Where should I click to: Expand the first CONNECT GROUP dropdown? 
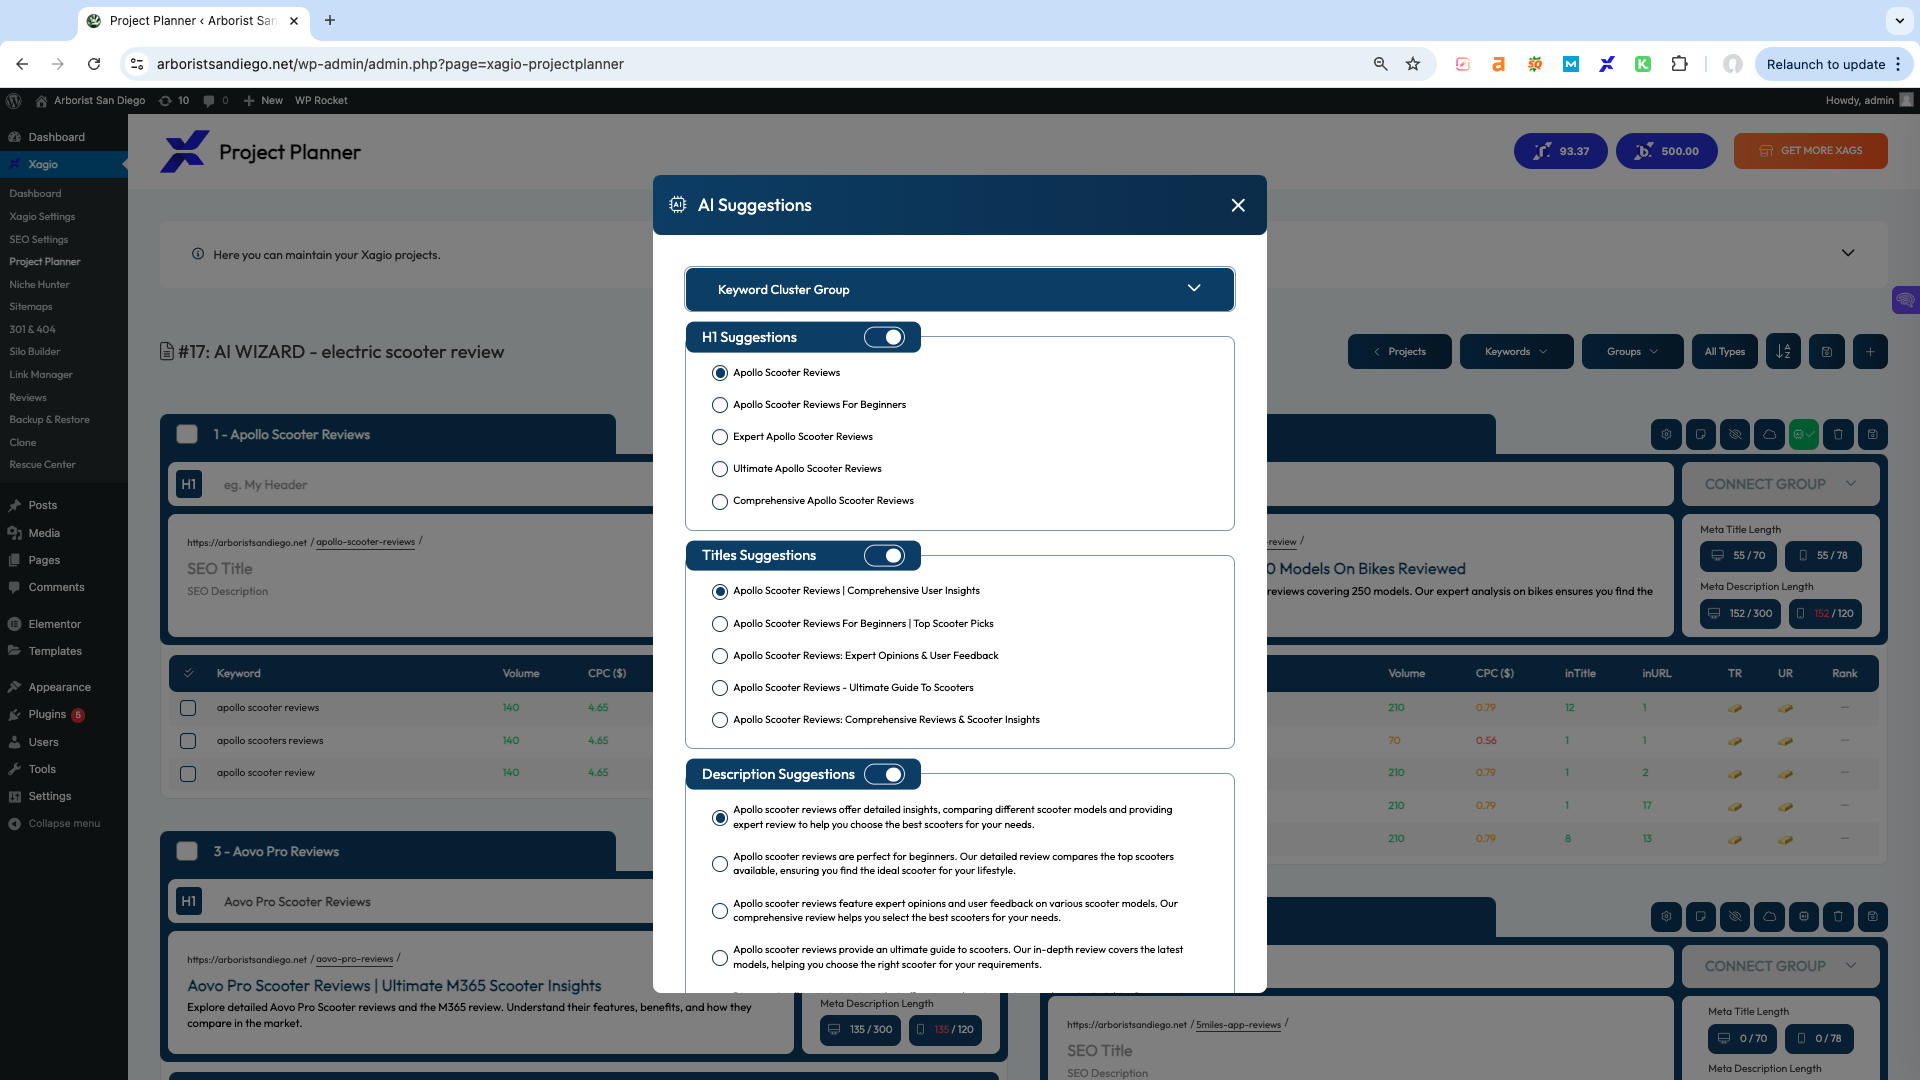1781,484
